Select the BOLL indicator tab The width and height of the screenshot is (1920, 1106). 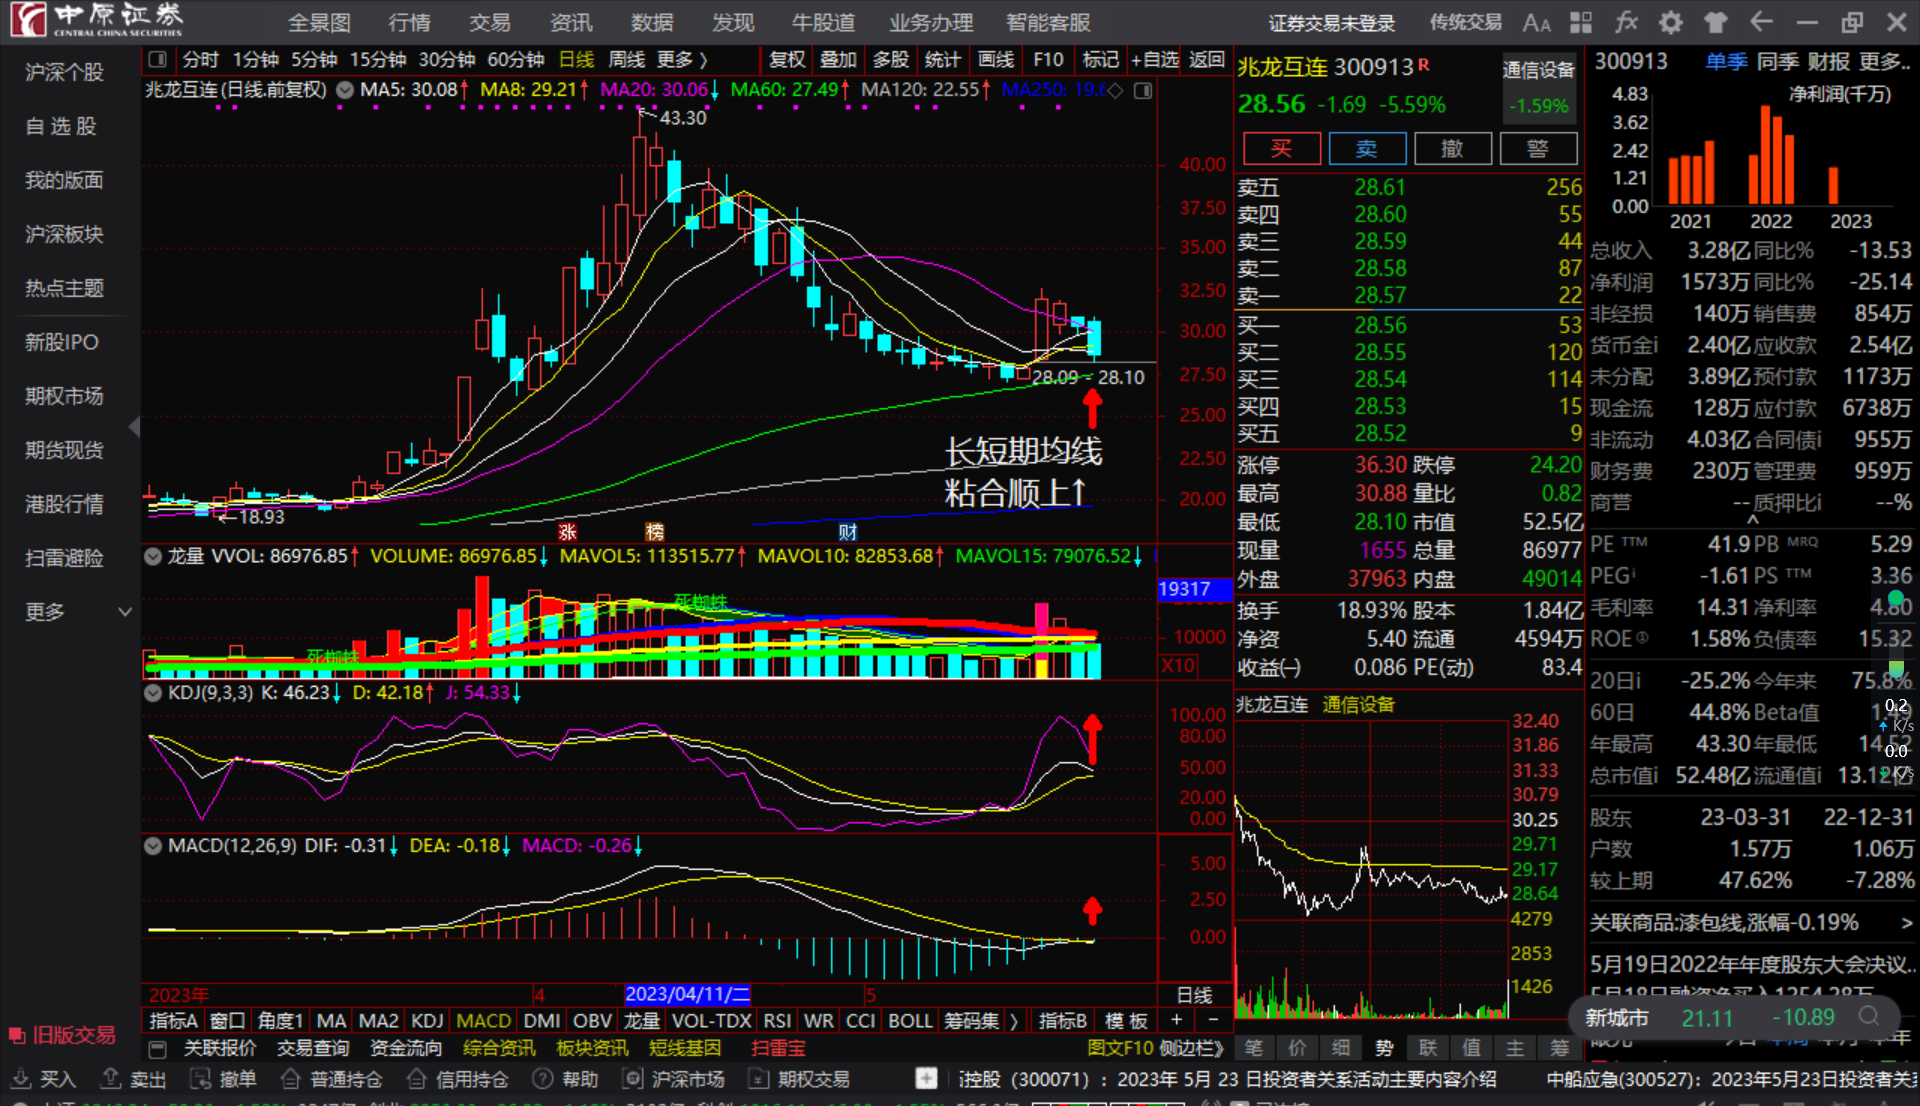[x=911, y=1021]
